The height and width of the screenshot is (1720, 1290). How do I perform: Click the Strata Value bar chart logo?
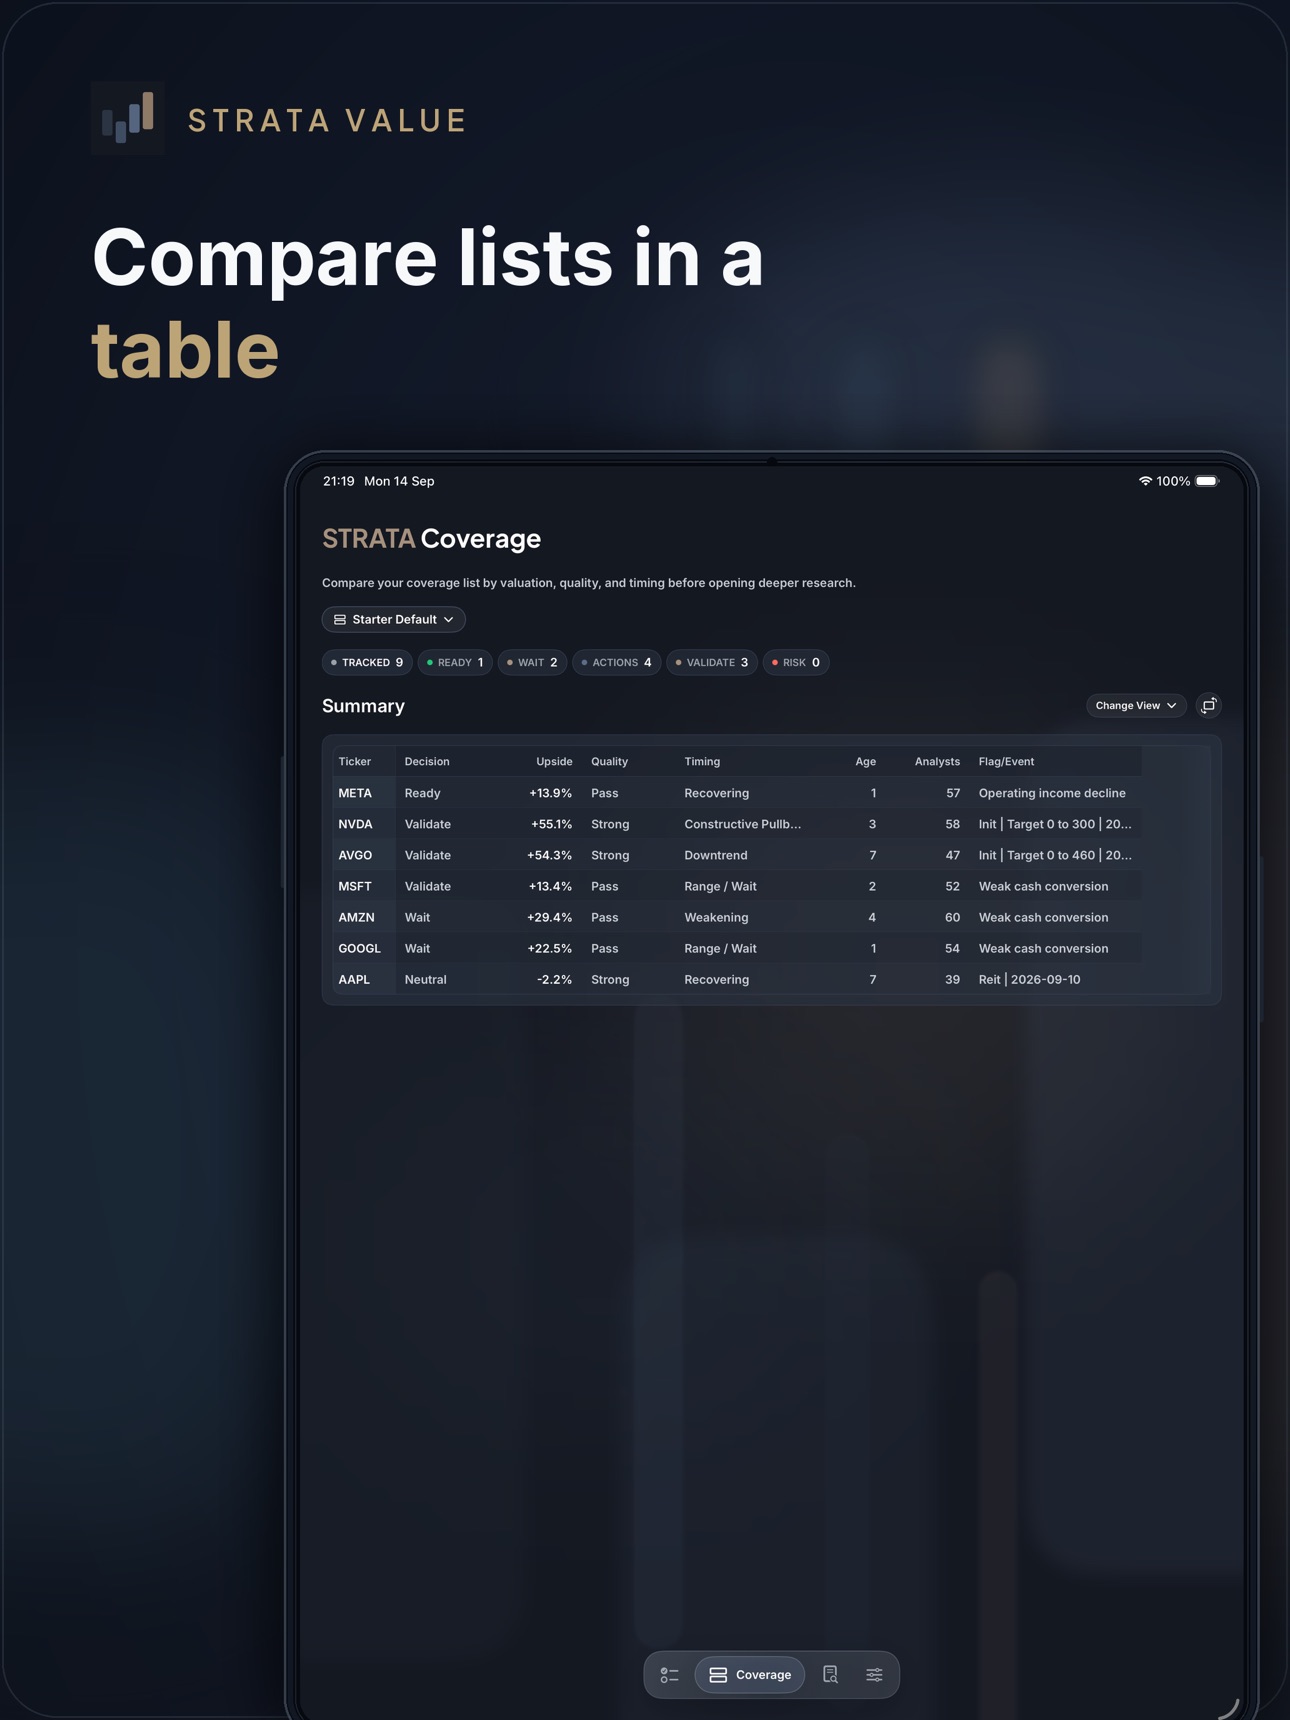[x=128, y=119]
